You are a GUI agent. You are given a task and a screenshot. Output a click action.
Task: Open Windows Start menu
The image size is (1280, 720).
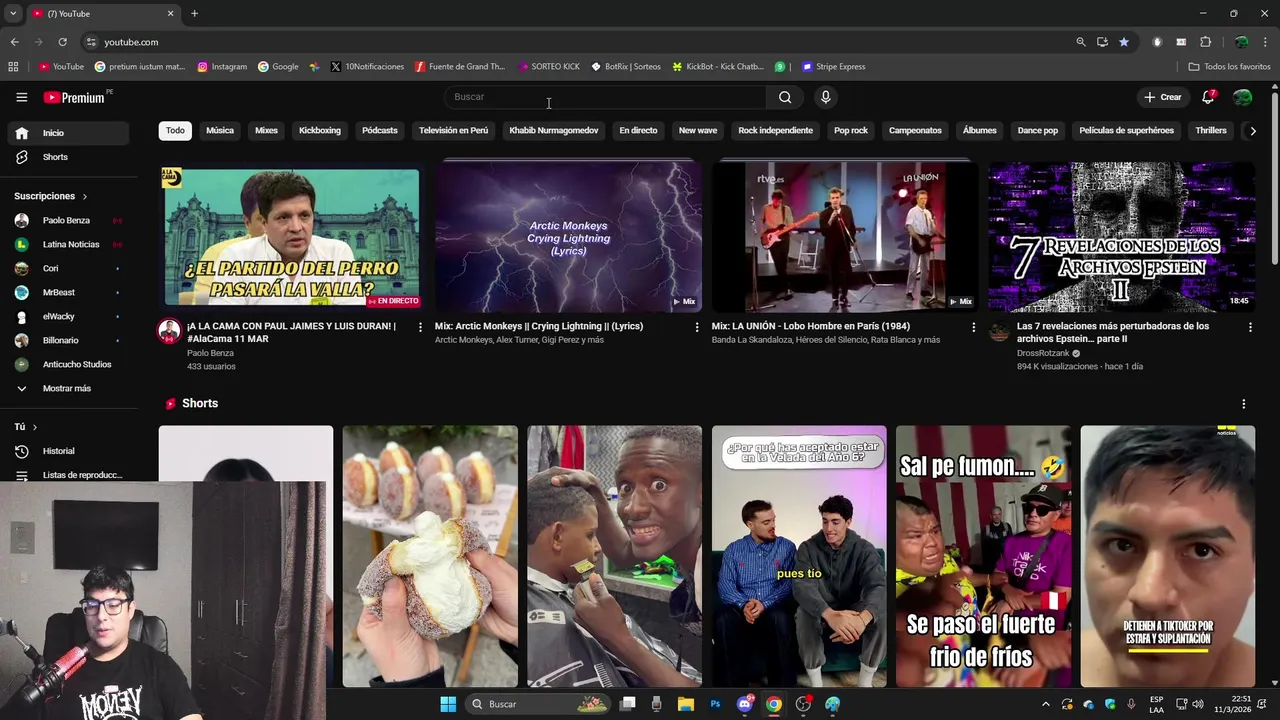(x=448, y=704)
